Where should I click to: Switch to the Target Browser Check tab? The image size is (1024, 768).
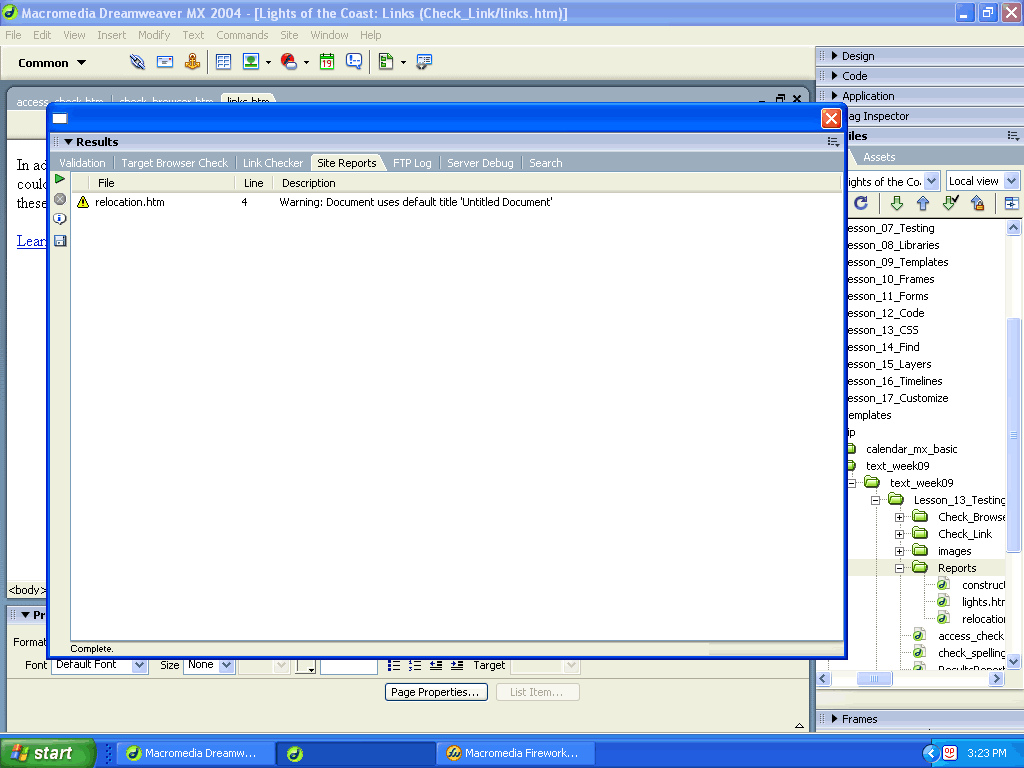[x=174, y=163]
